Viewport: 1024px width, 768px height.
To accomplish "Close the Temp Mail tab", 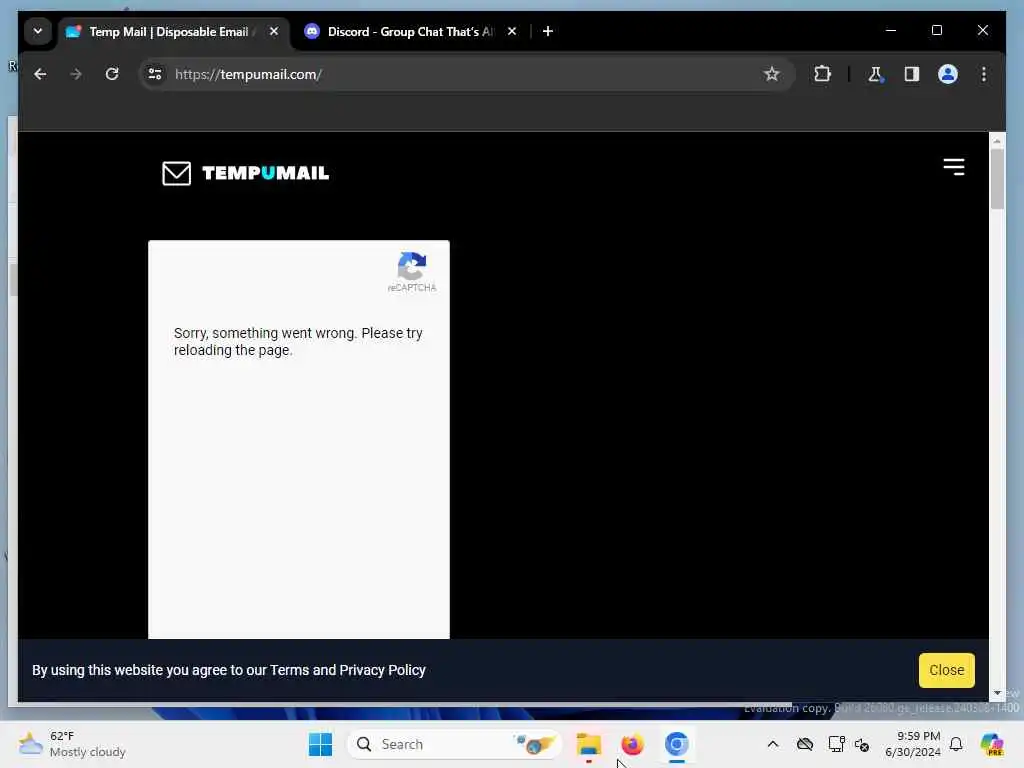I will [274, 31].
